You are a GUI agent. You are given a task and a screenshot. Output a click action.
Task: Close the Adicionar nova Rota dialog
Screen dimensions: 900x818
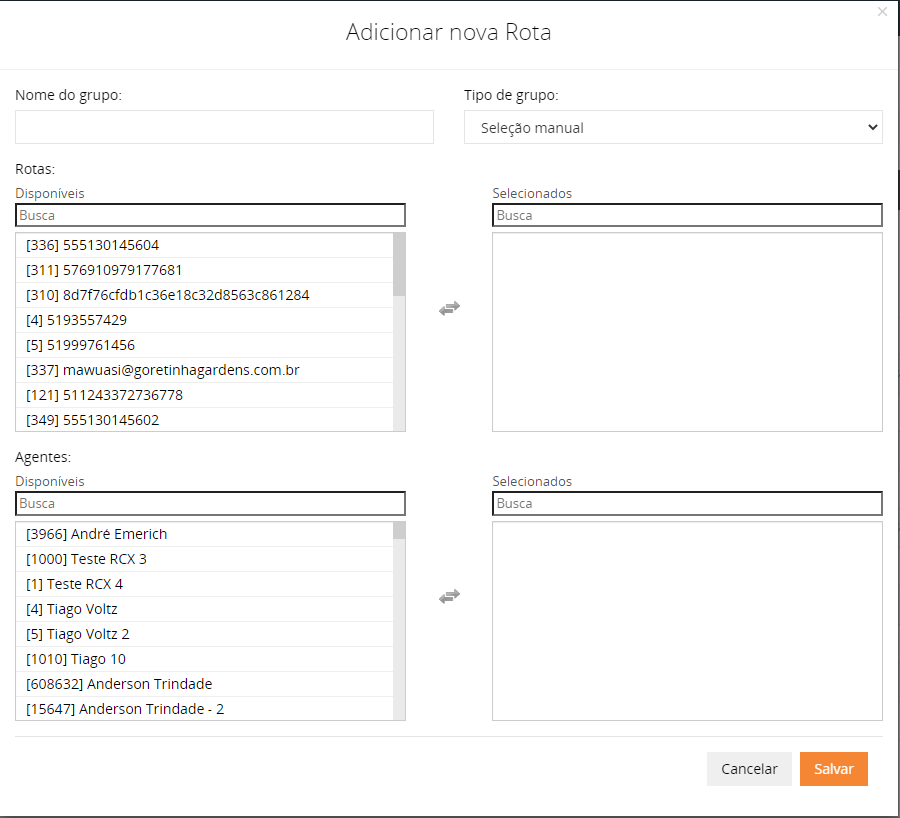click(882, 11)
